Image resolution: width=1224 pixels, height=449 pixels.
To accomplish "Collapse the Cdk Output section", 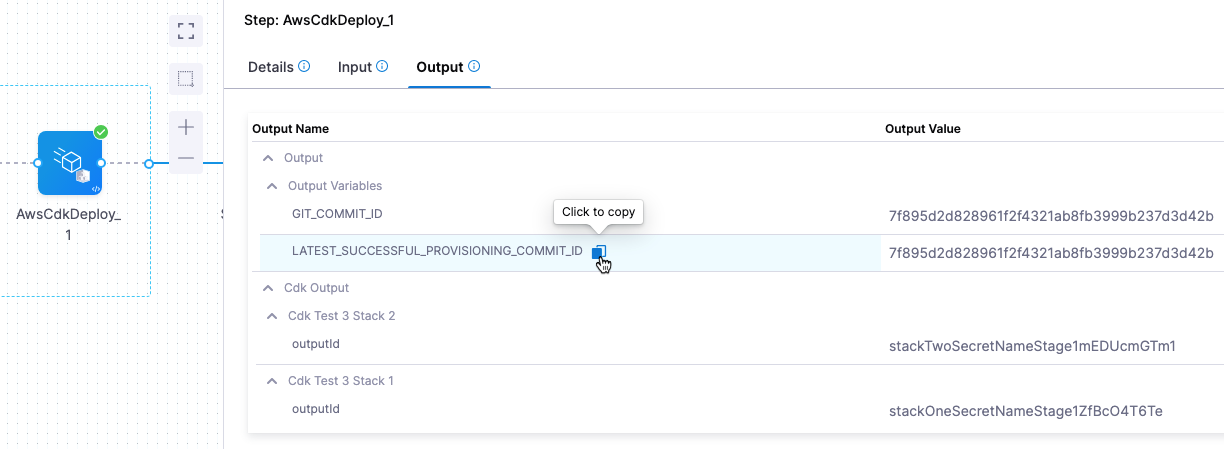I will click(x=267, y=288).
